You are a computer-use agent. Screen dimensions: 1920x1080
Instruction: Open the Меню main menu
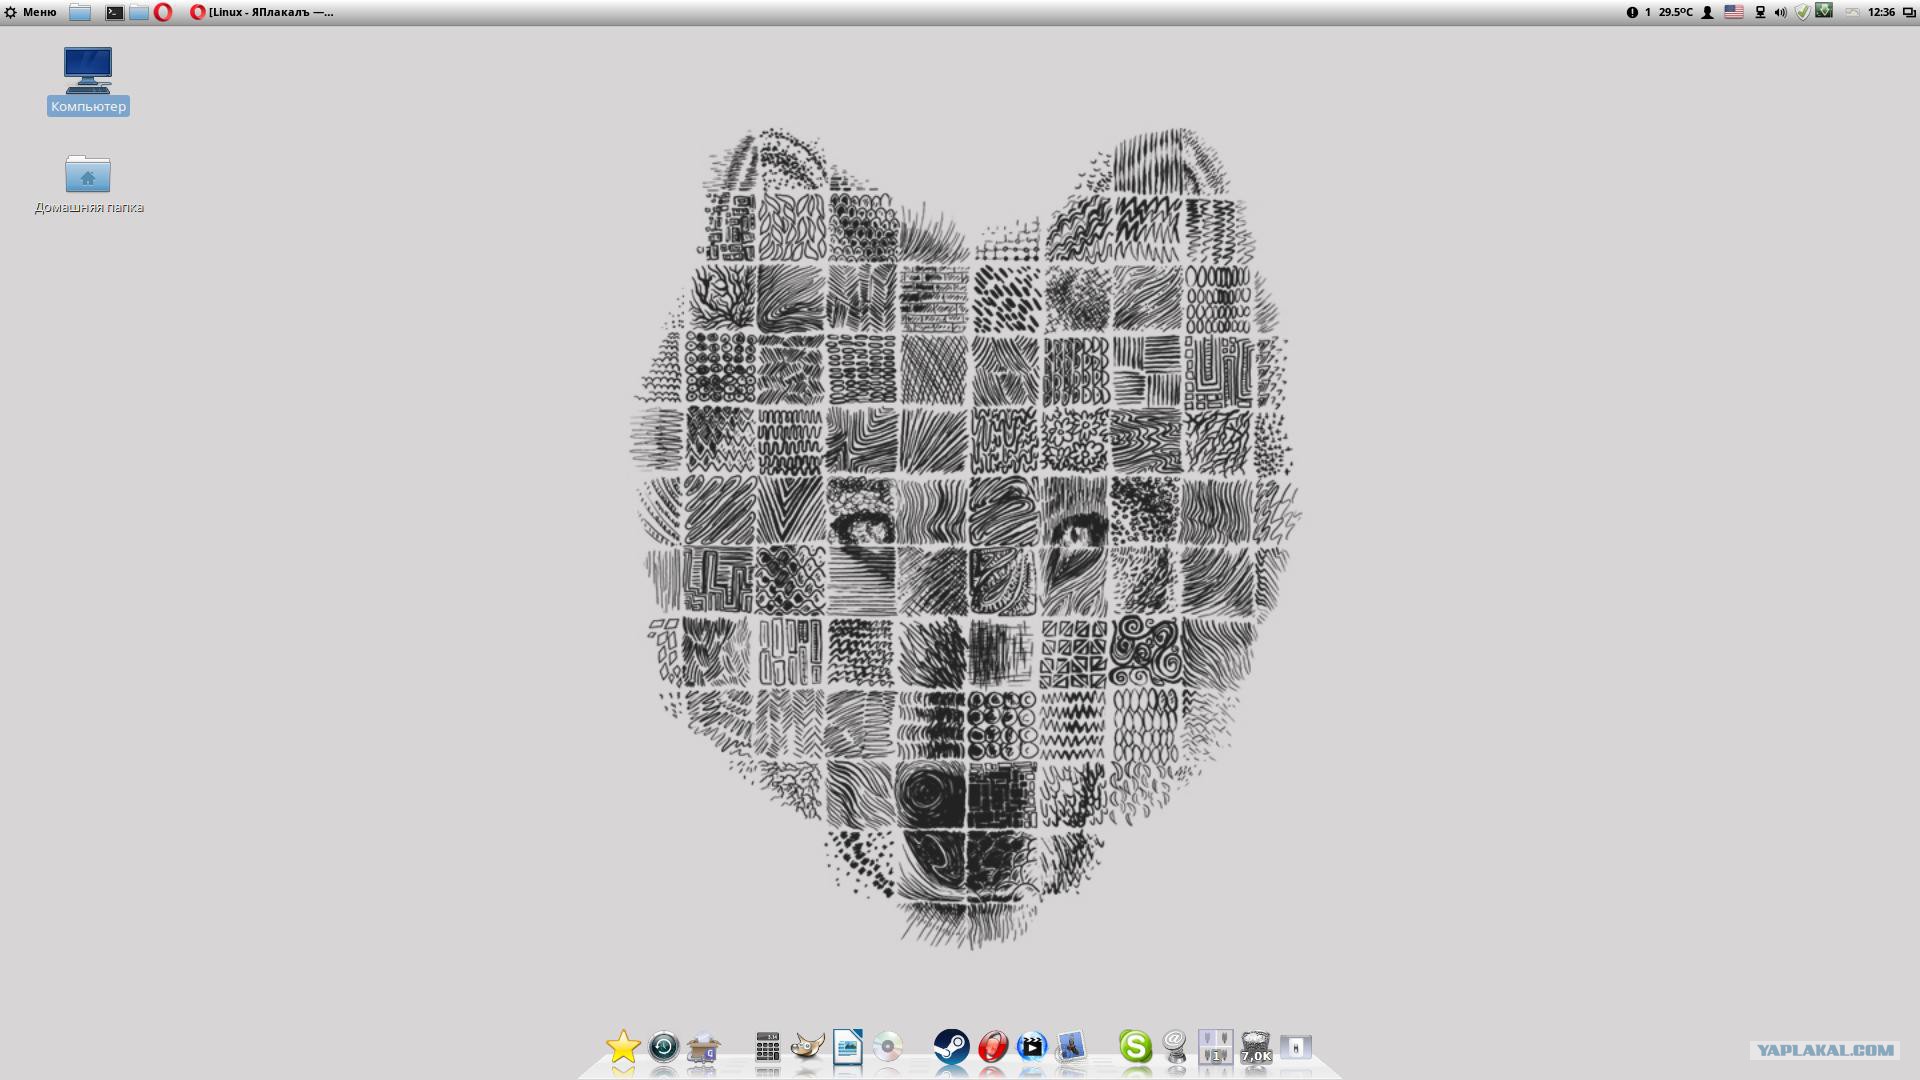click(x=31, y=12)
